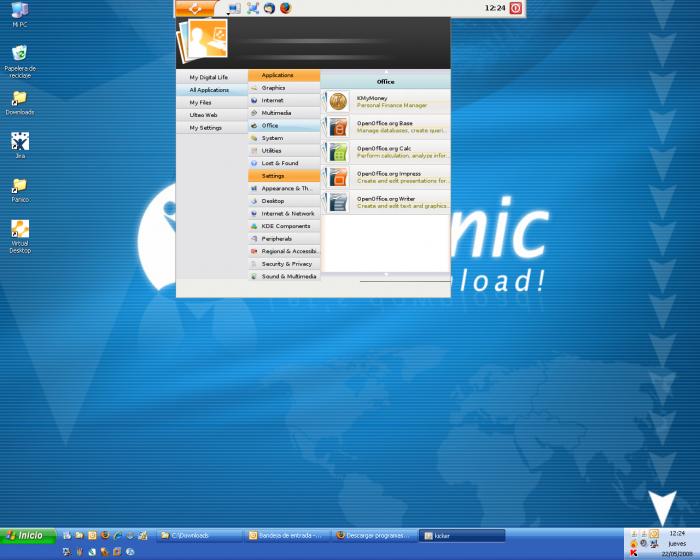Open the Jira desktop shortcut

[x=20, y=145]
